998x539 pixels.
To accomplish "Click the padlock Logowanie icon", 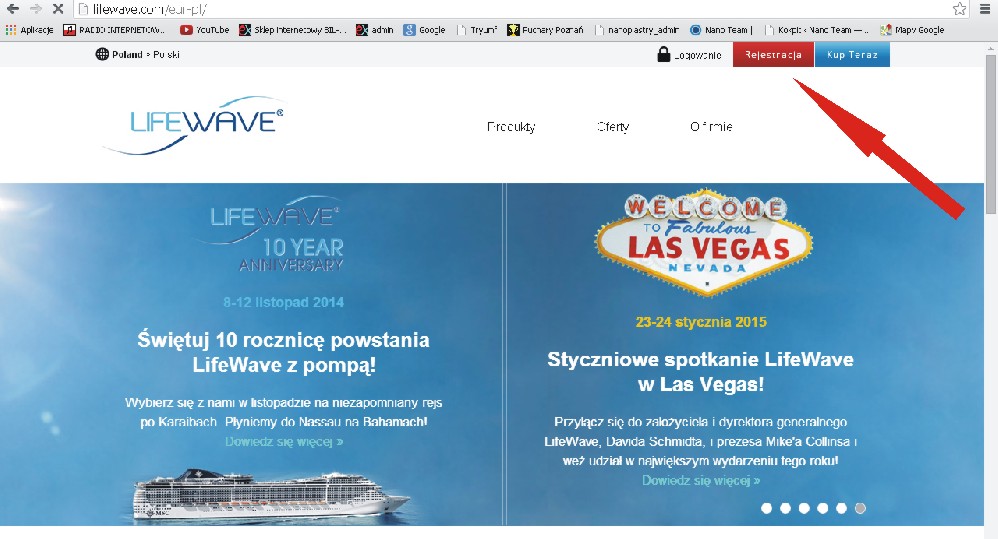I will click(x=663, y=54).
